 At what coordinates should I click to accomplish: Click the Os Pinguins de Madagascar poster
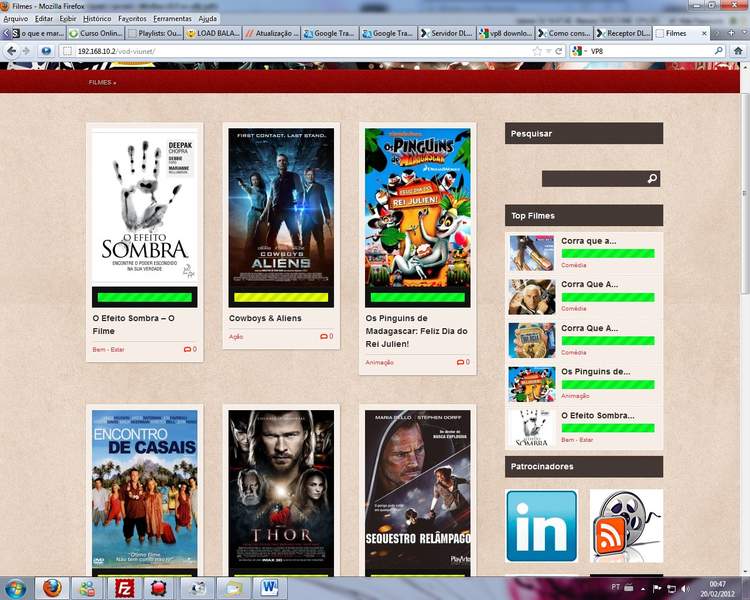click(x=418, y=208)
